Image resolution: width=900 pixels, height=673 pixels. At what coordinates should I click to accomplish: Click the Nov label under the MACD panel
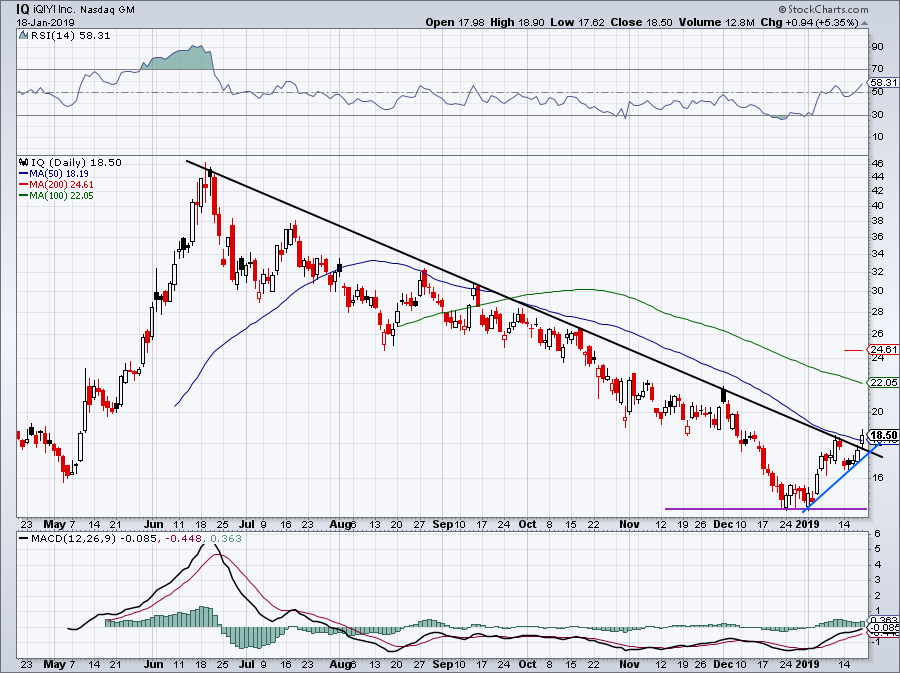[630, 664]
